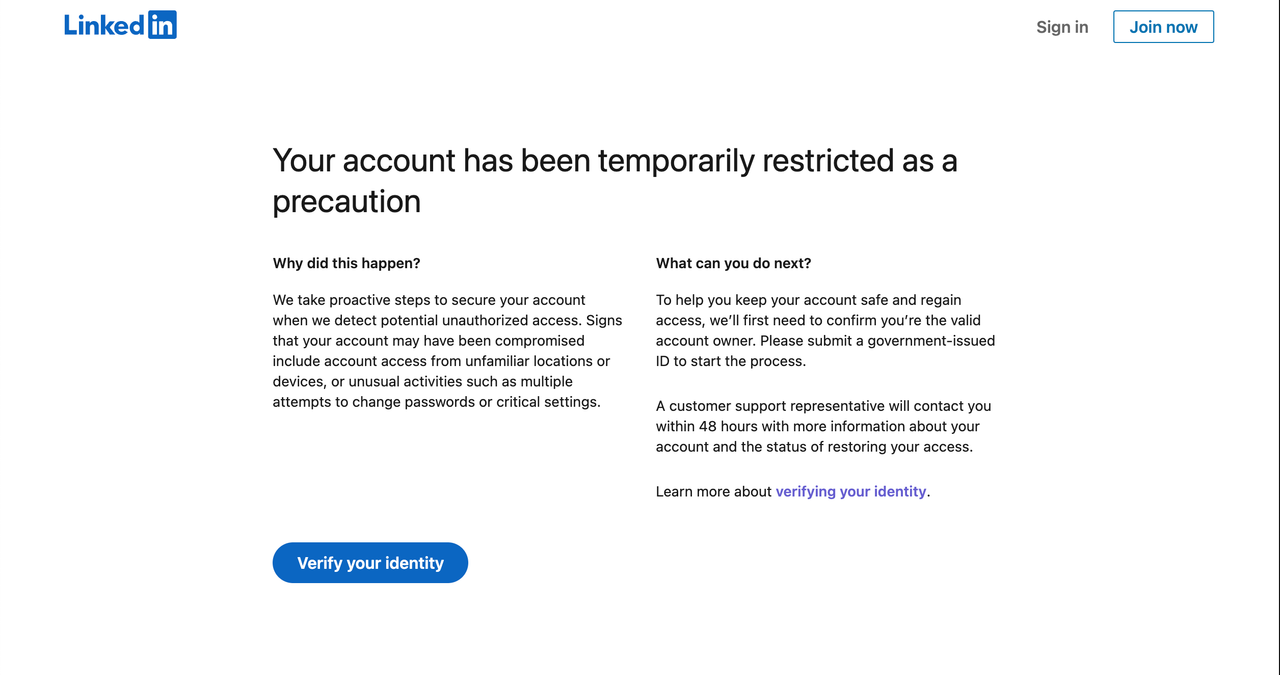The image size is (1280, 675).
Task: Click the word "precaution" in the headline
Action: (346, 201)
